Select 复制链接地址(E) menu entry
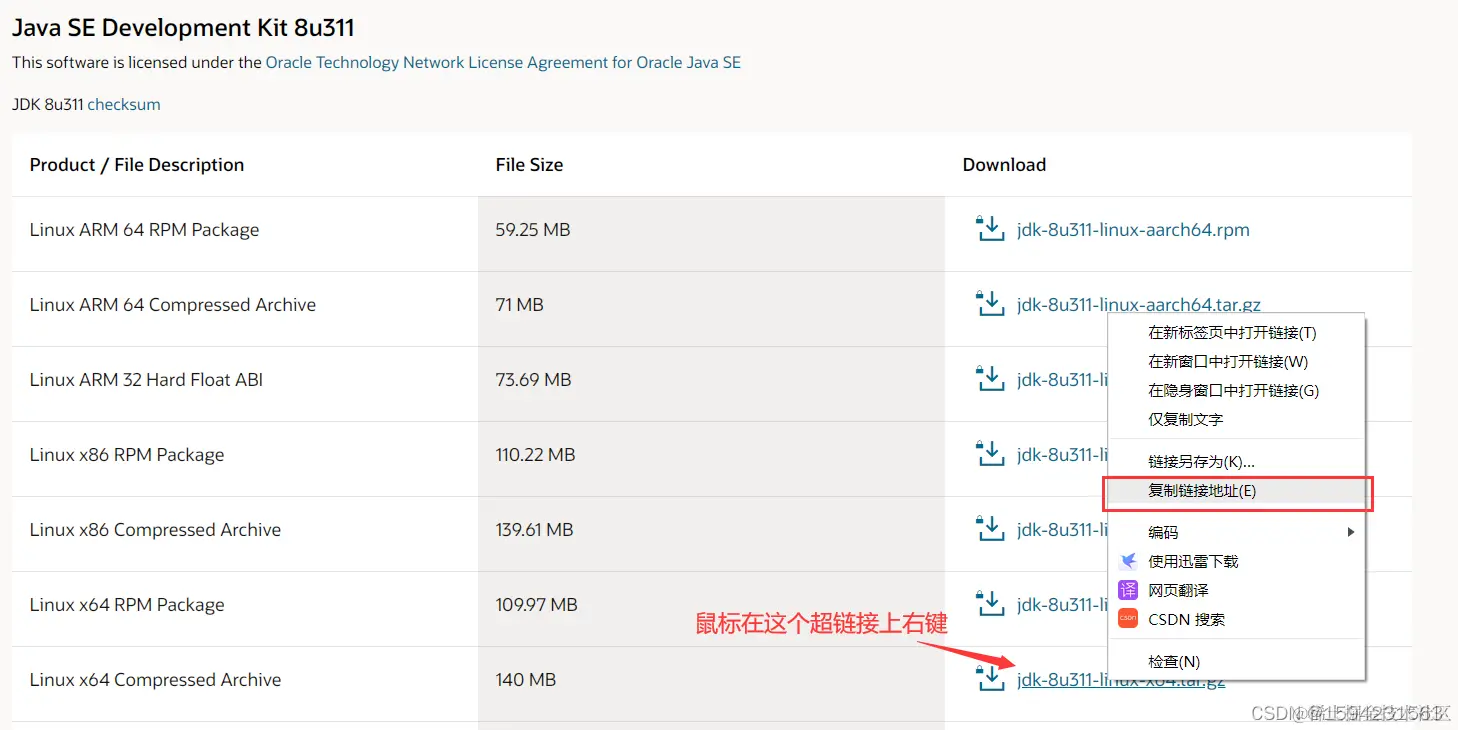The height and width of the screenshot is (730, 1458). pos(1236,491)
